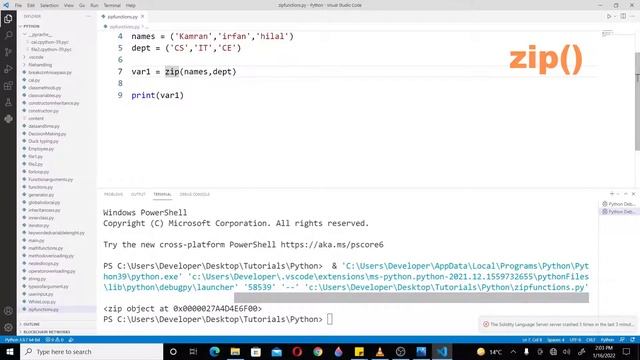Select second Python Debug terminal in list
Screen dimensions: 640x360
click(x=618, y=211)
